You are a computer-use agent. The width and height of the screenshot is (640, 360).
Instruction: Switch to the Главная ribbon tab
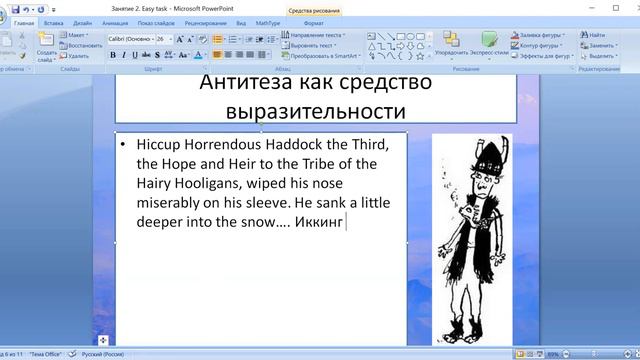point(24,23)
